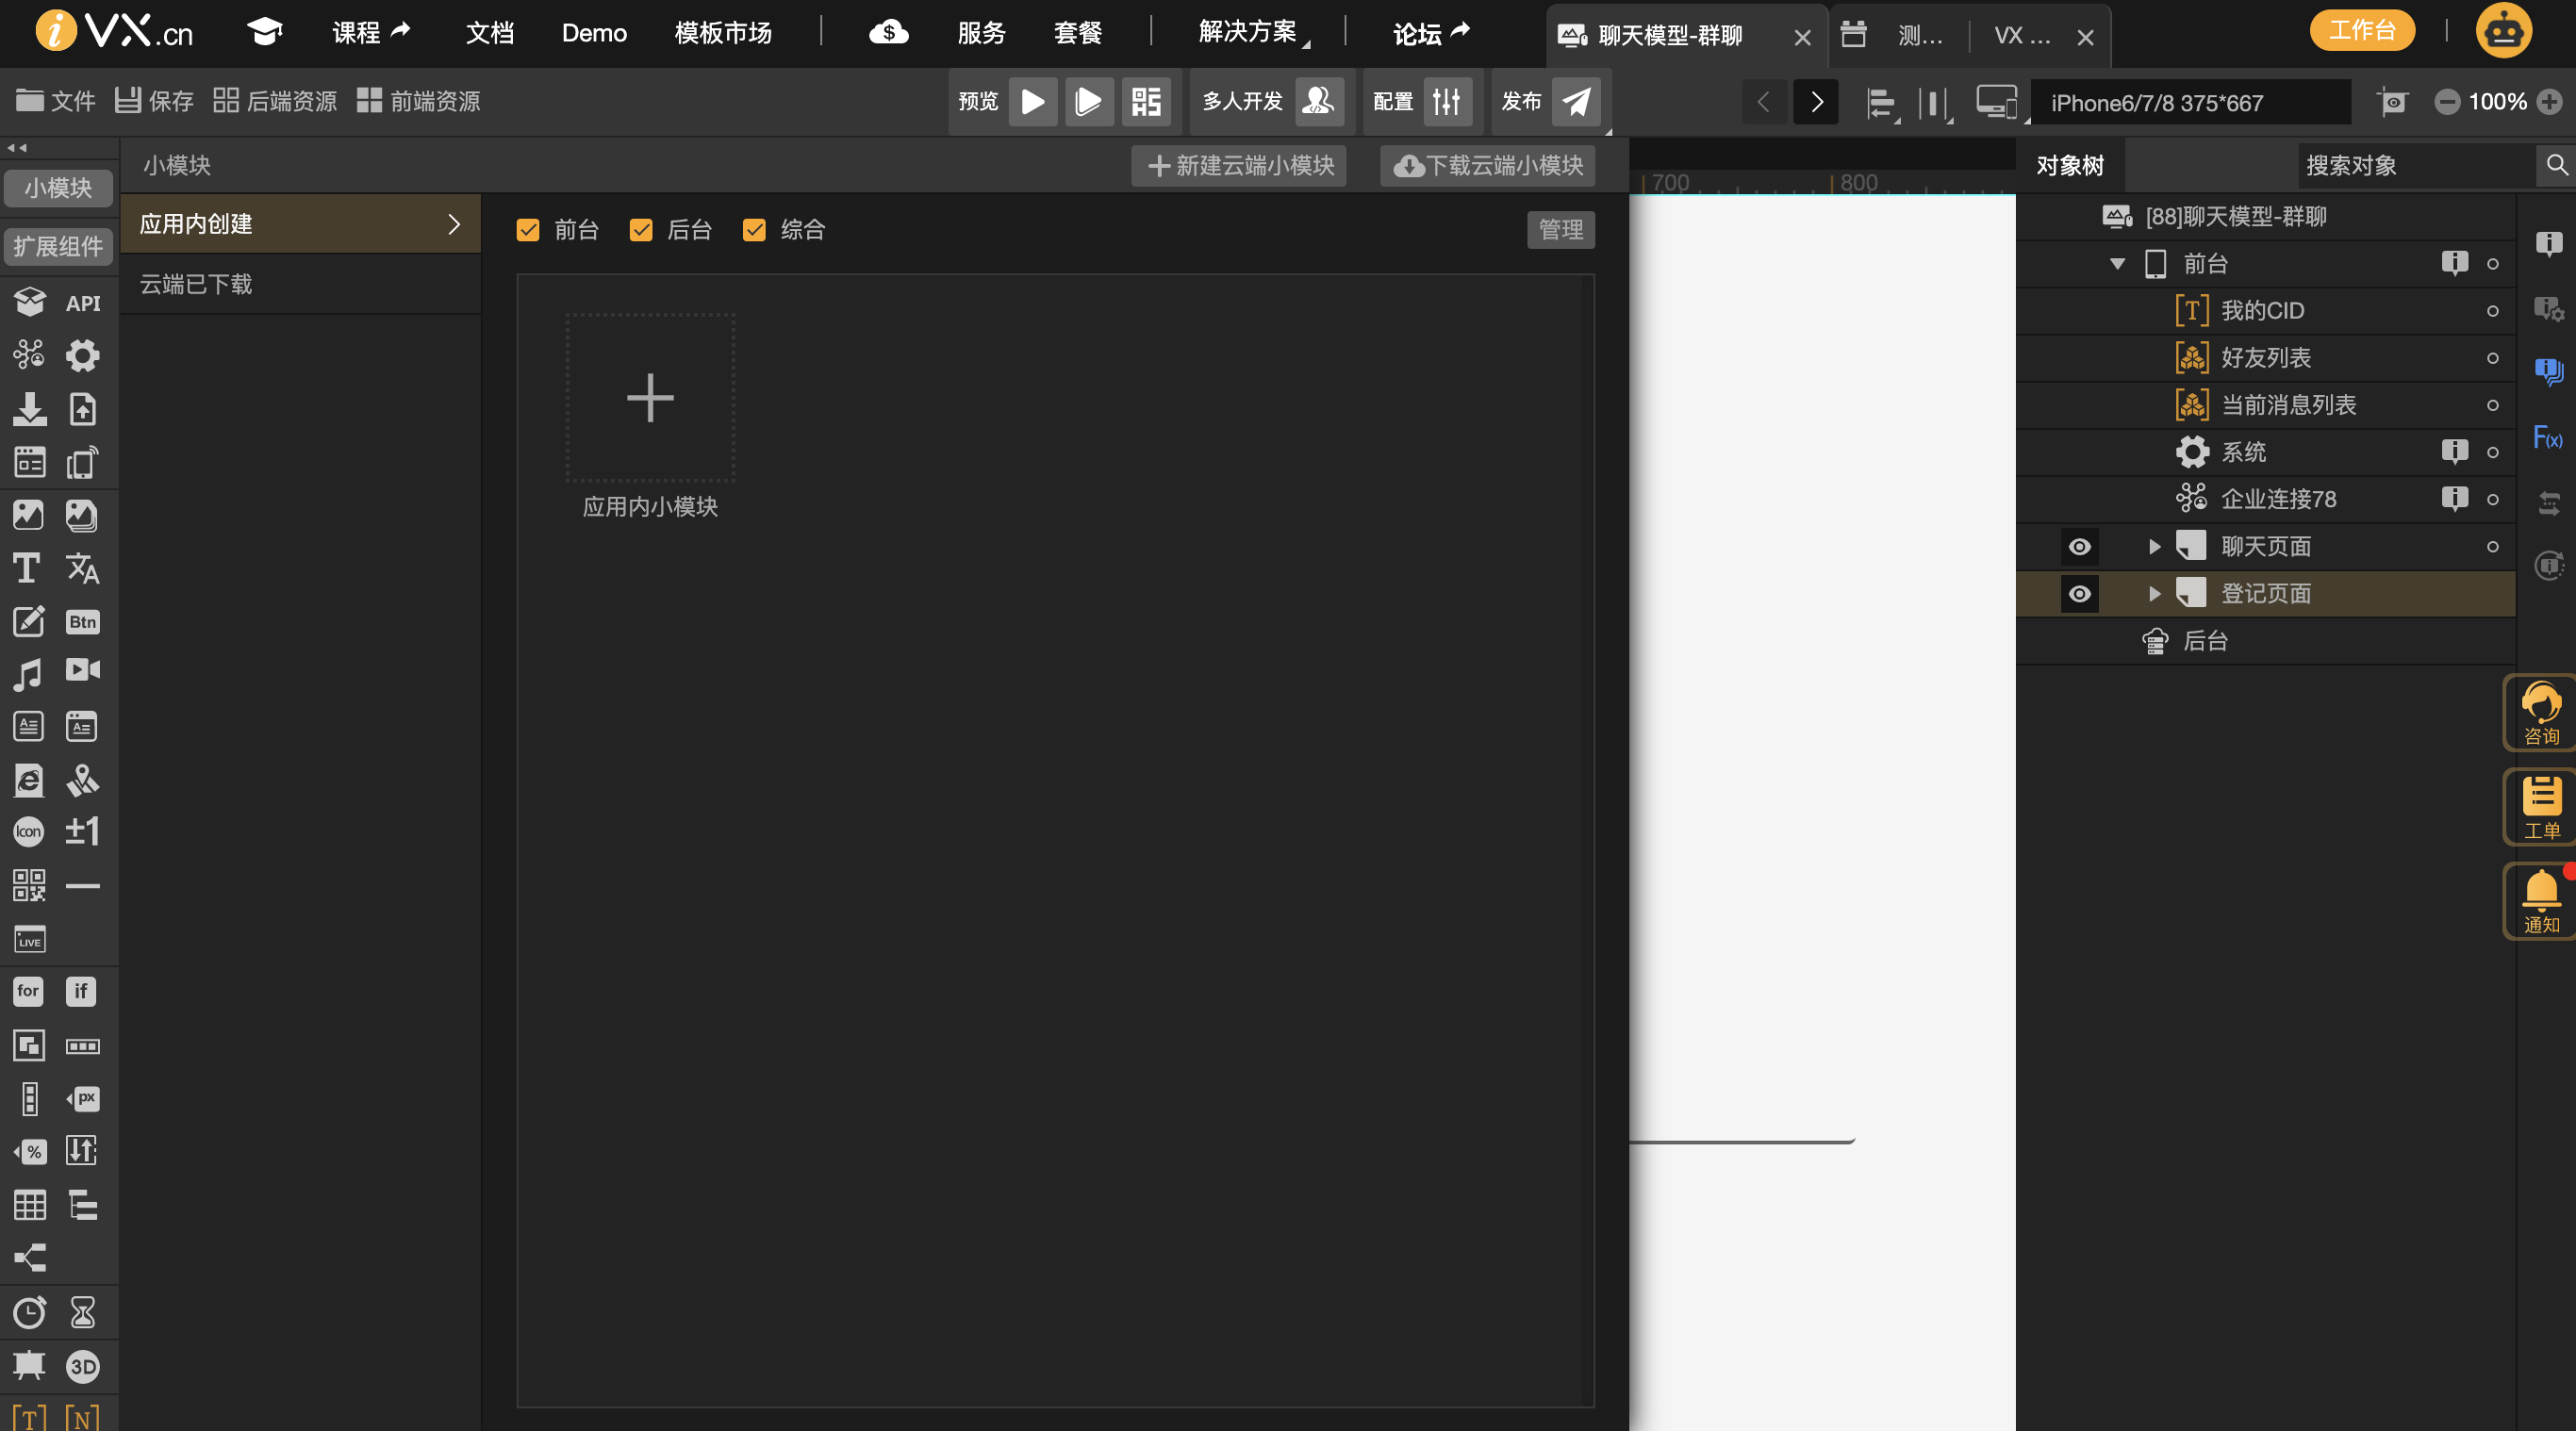Select the QR code component icon
The width and height of the screenshot is (2576, 1431).
click(29, 885)
